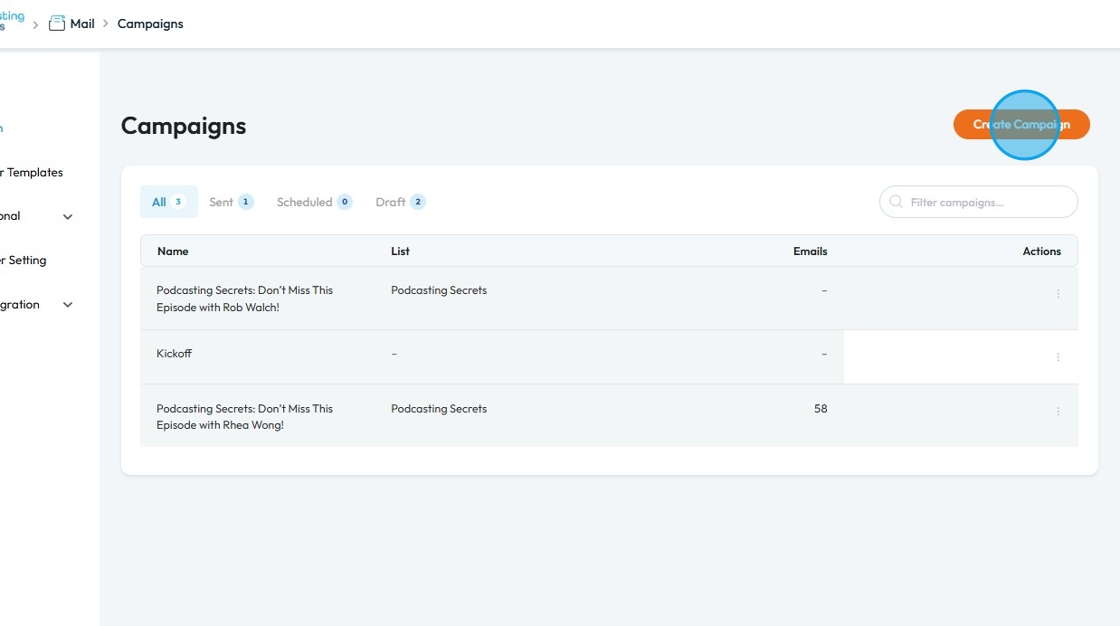Expand the sidebar section below Setting
Screen dimensions: 1120x626
pos(67,305)
